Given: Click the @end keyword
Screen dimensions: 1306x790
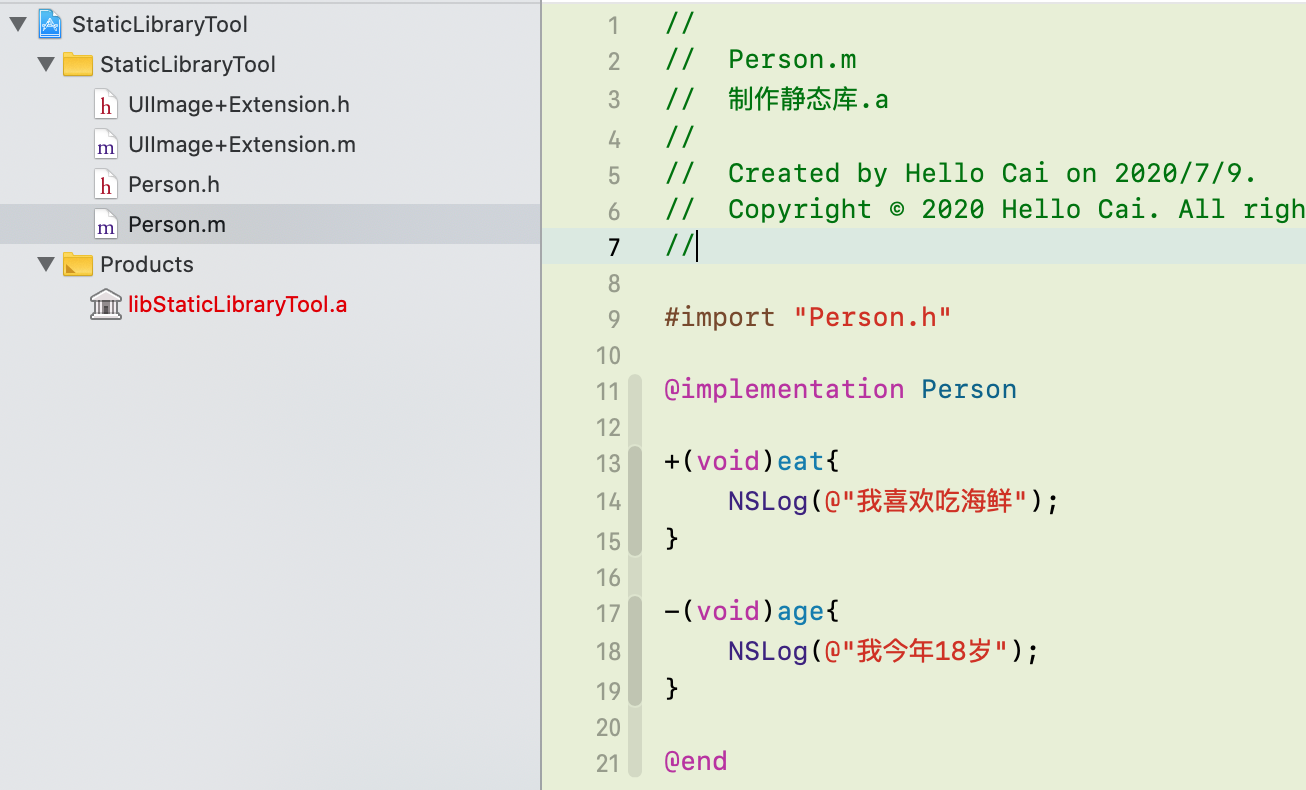Looking at the screenshot, I should coord(696,761).
